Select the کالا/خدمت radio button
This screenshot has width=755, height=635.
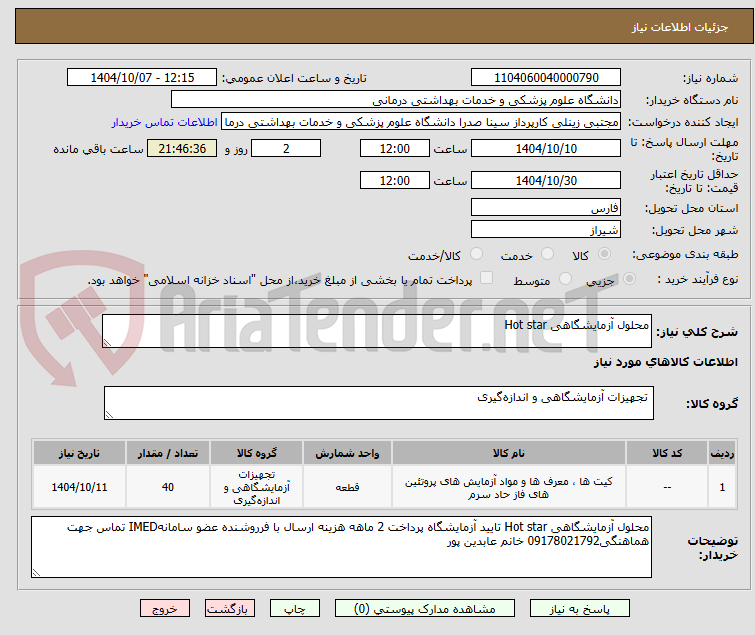coord(476,254)
